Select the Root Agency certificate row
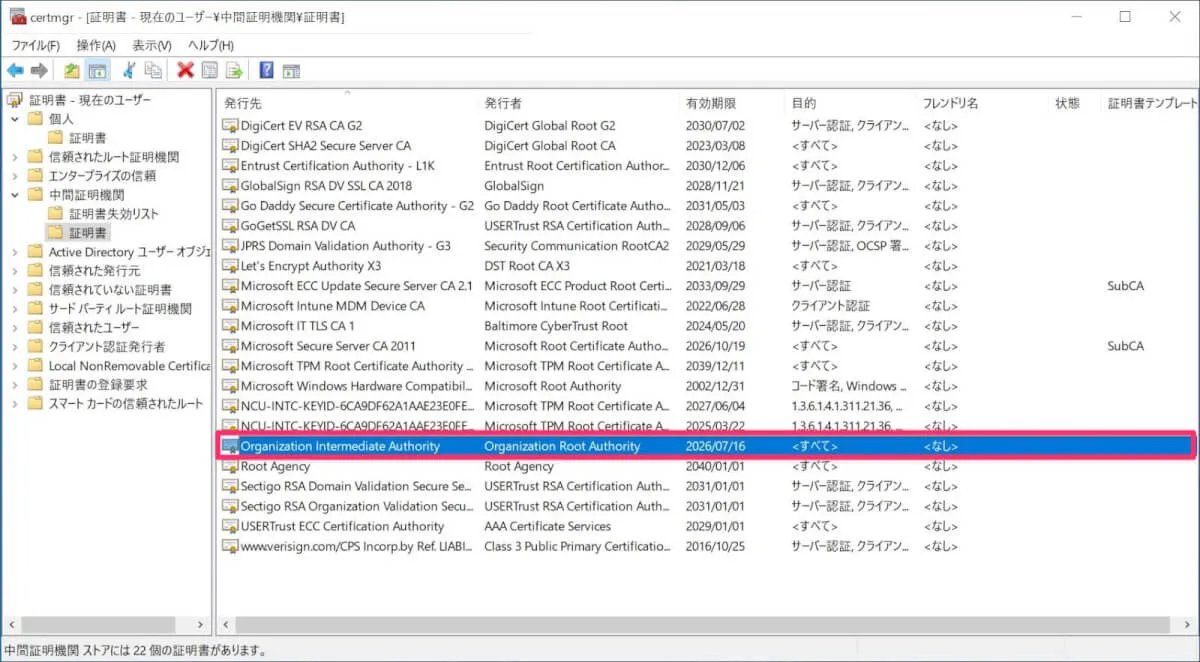The height and width of the screenshot is (662, 1200). (x=275, y=466)
